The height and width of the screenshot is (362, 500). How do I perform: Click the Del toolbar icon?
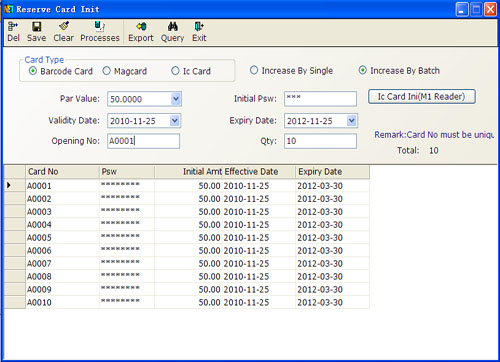tap(13, 26)
